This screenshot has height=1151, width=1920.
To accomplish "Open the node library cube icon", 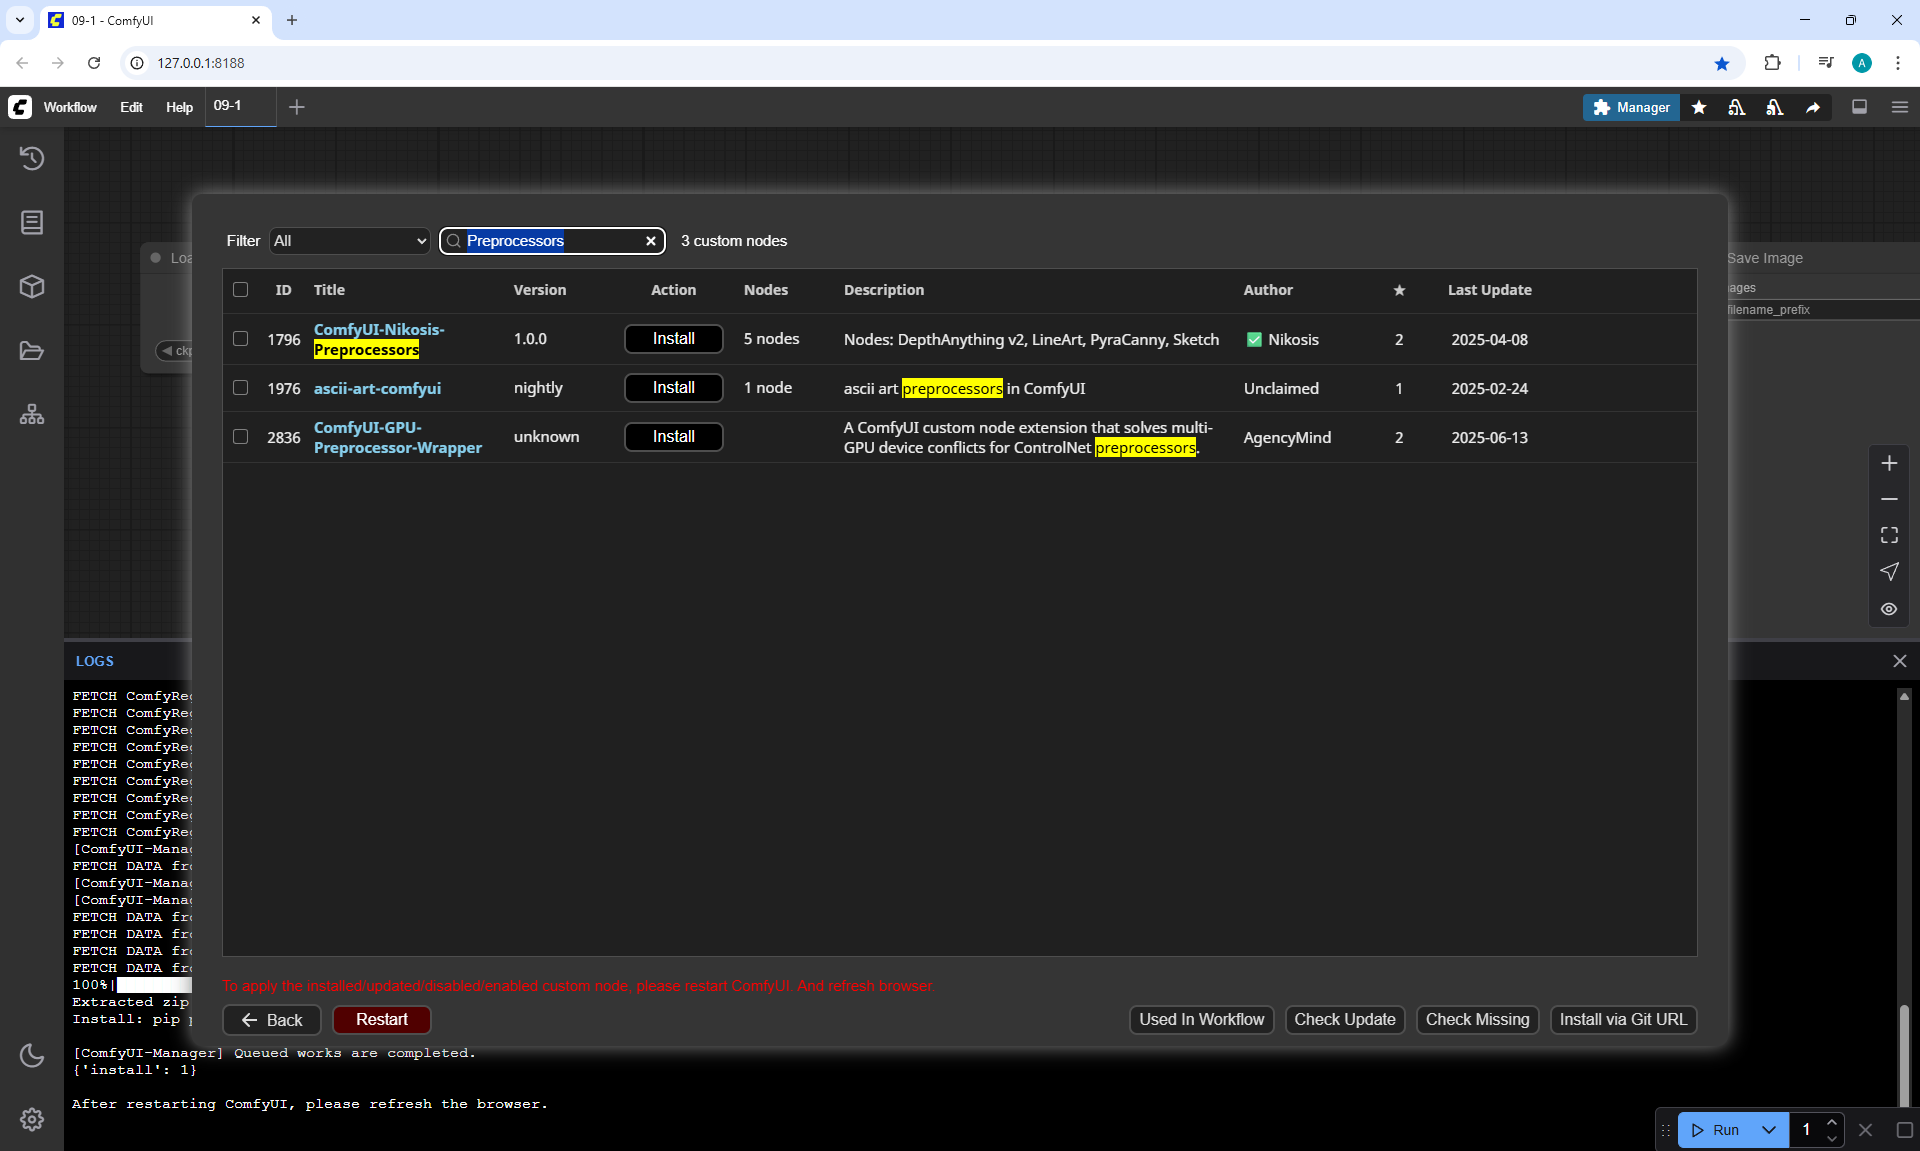I will (32, 287).
